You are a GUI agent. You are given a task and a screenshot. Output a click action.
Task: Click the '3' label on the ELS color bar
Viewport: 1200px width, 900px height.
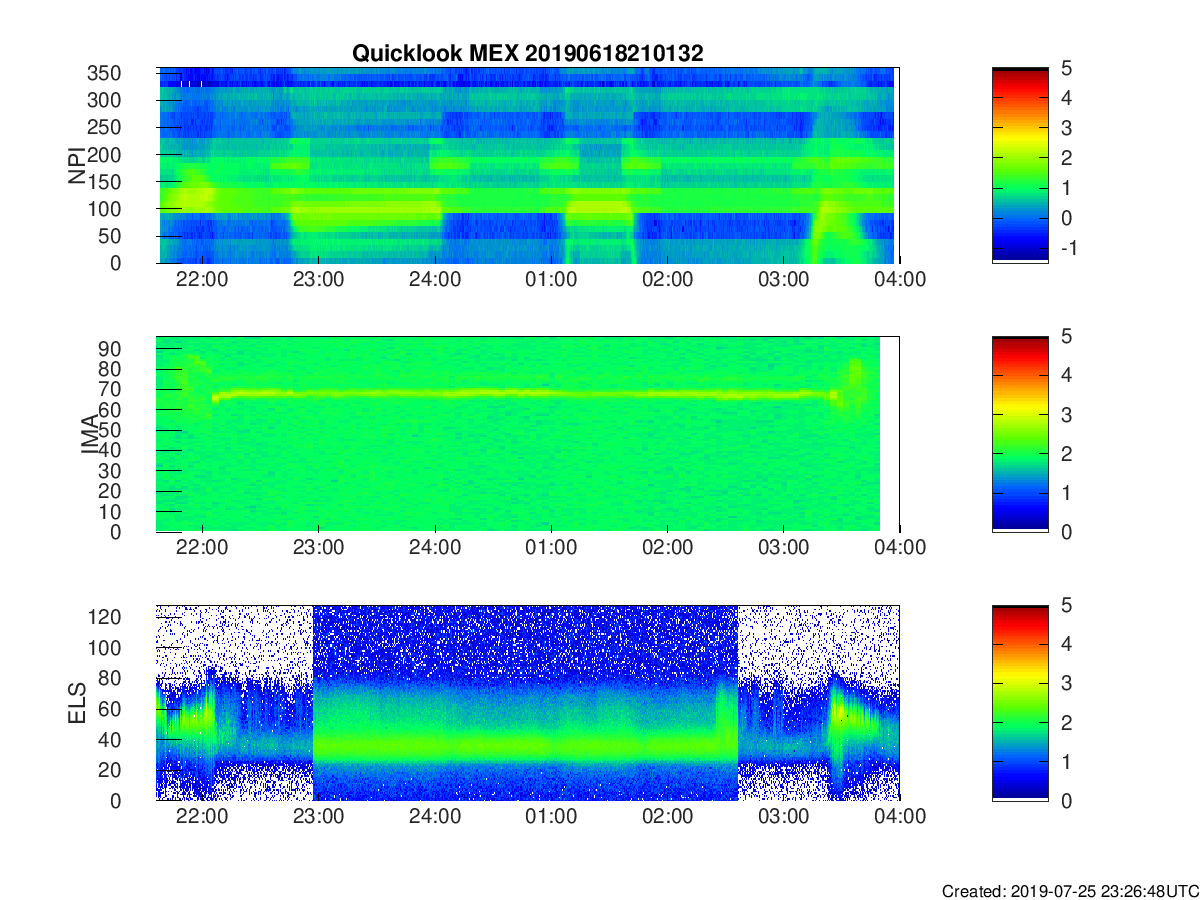coord(1065,683)
